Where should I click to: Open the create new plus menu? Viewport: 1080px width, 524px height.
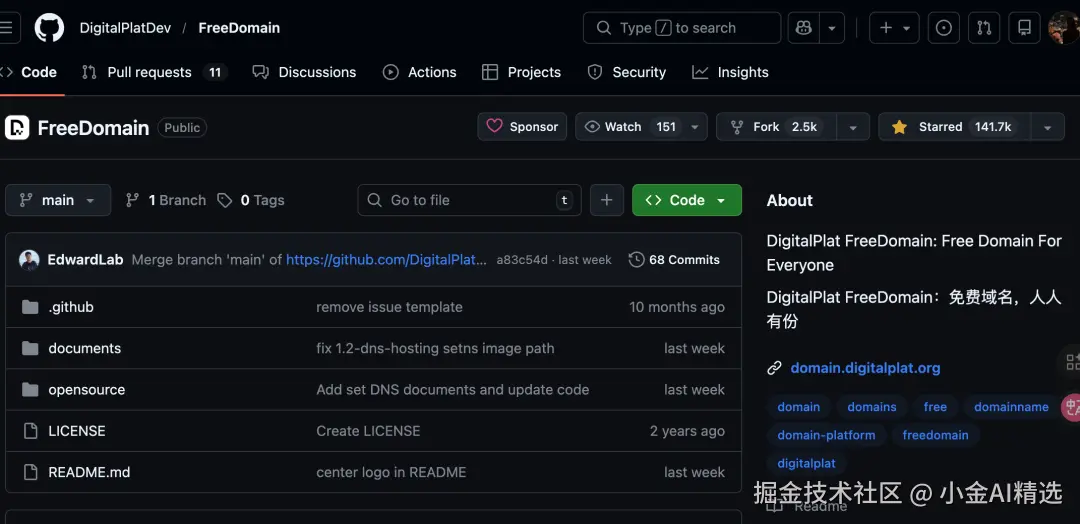[x=894, y=28]
